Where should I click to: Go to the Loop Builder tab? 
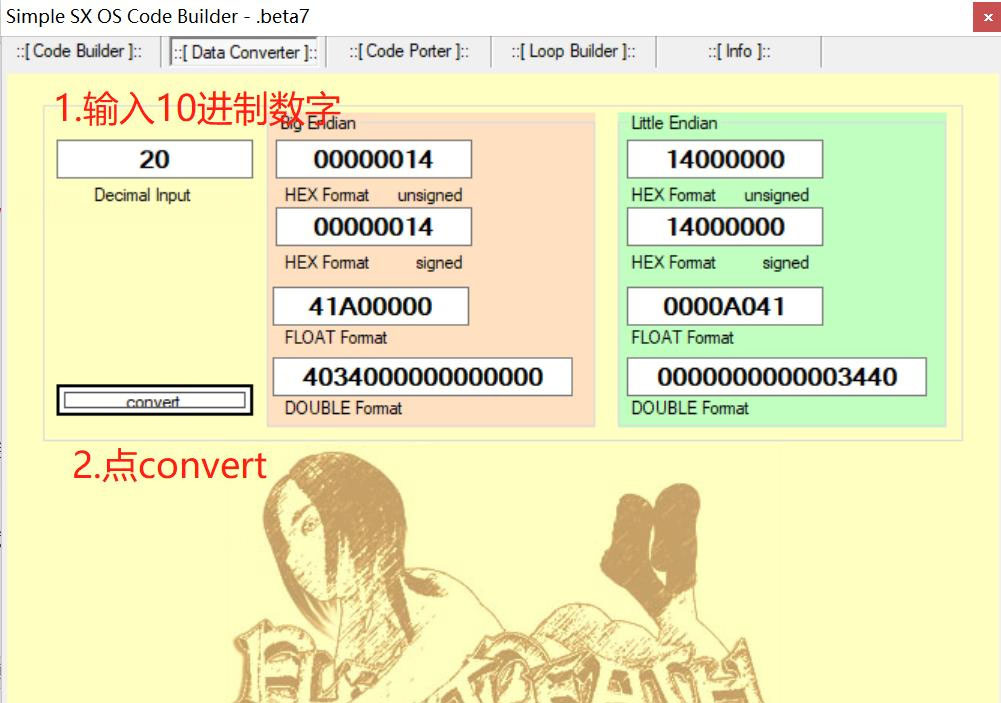[573, 52]
